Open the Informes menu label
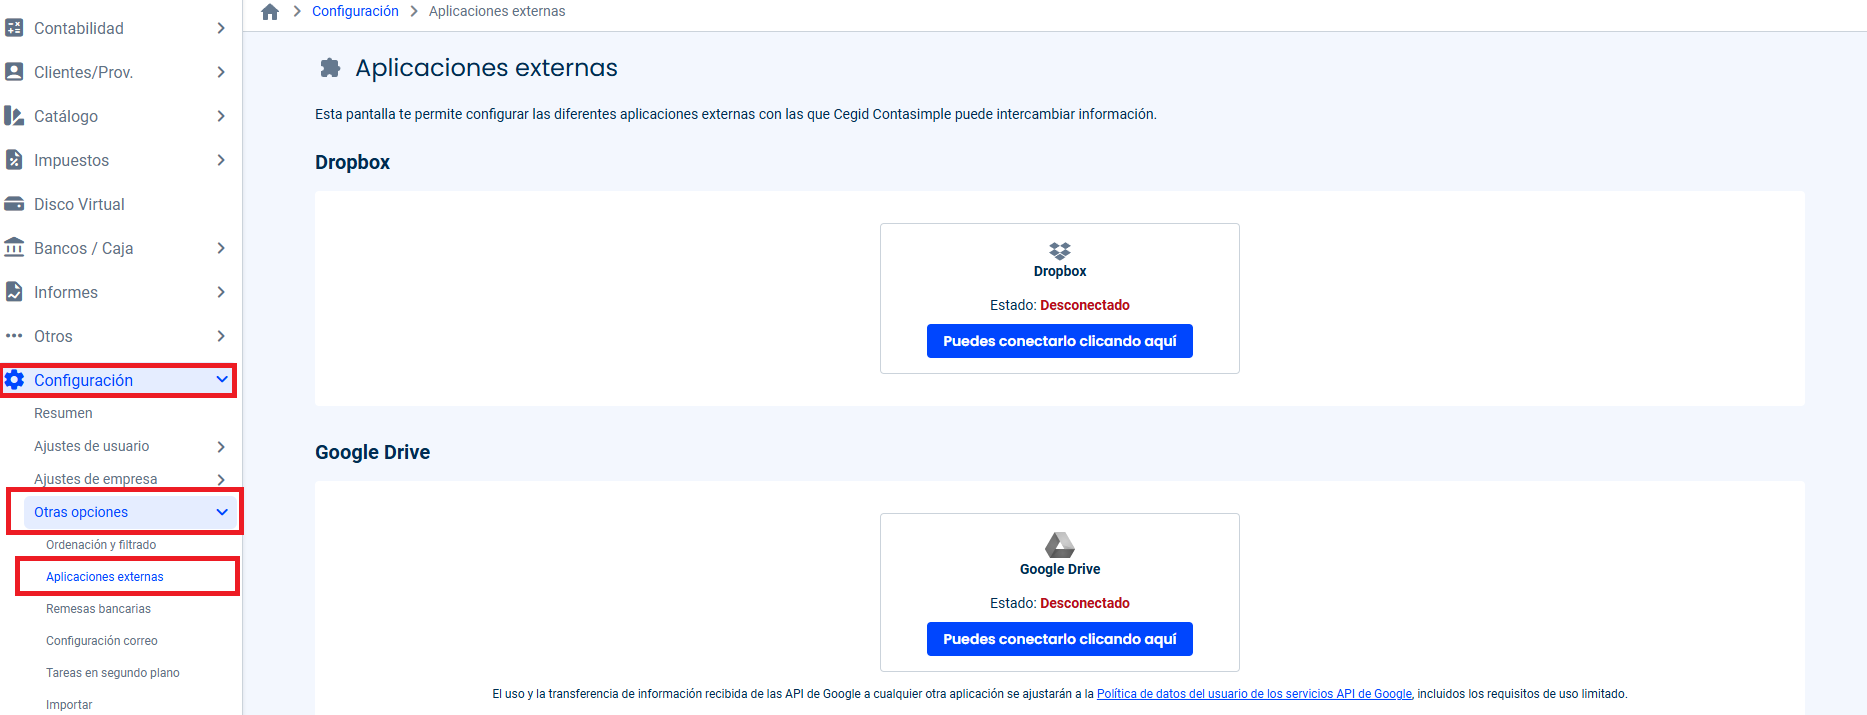 [x=66, y=292]
